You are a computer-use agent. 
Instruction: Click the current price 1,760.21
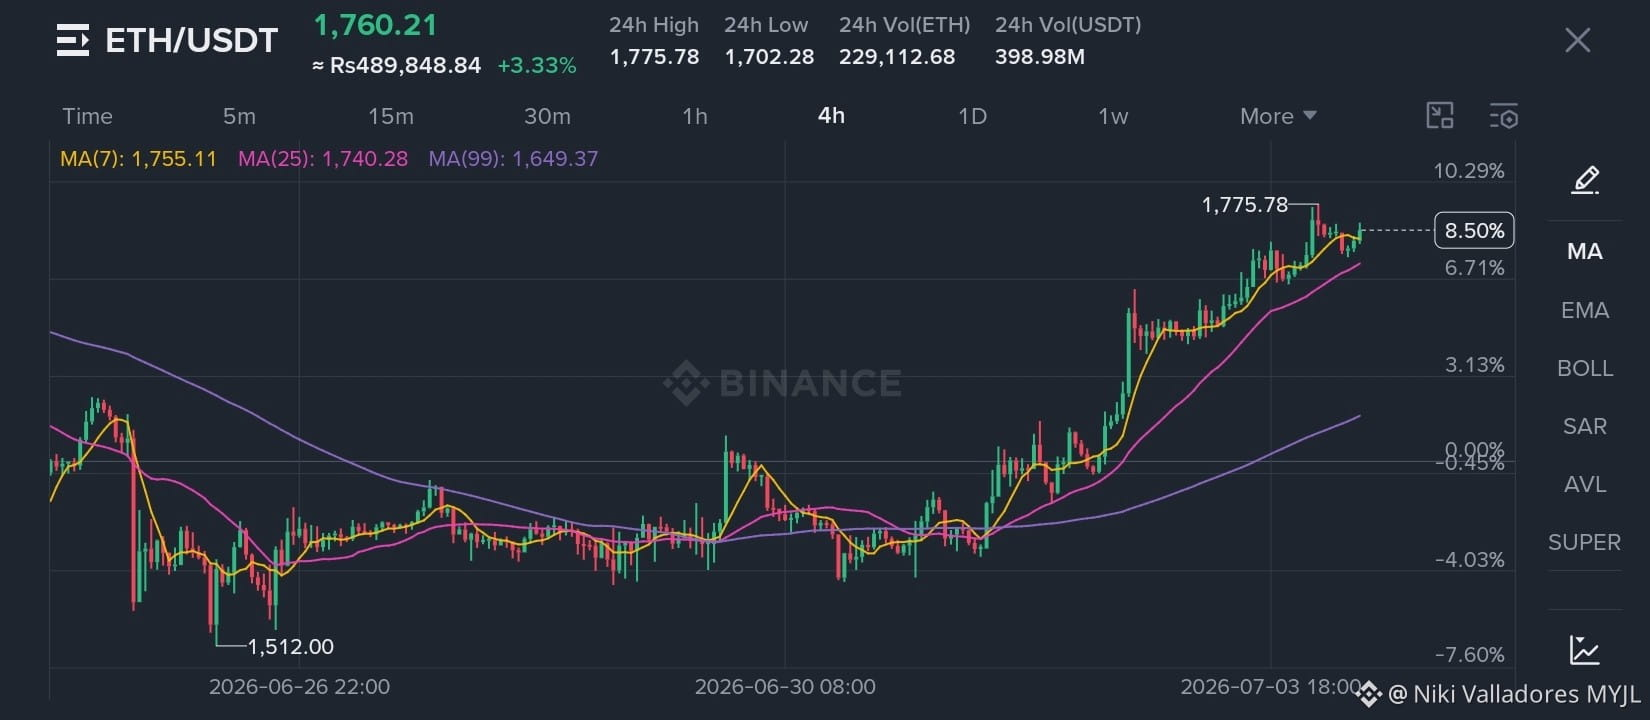(375, 25)
